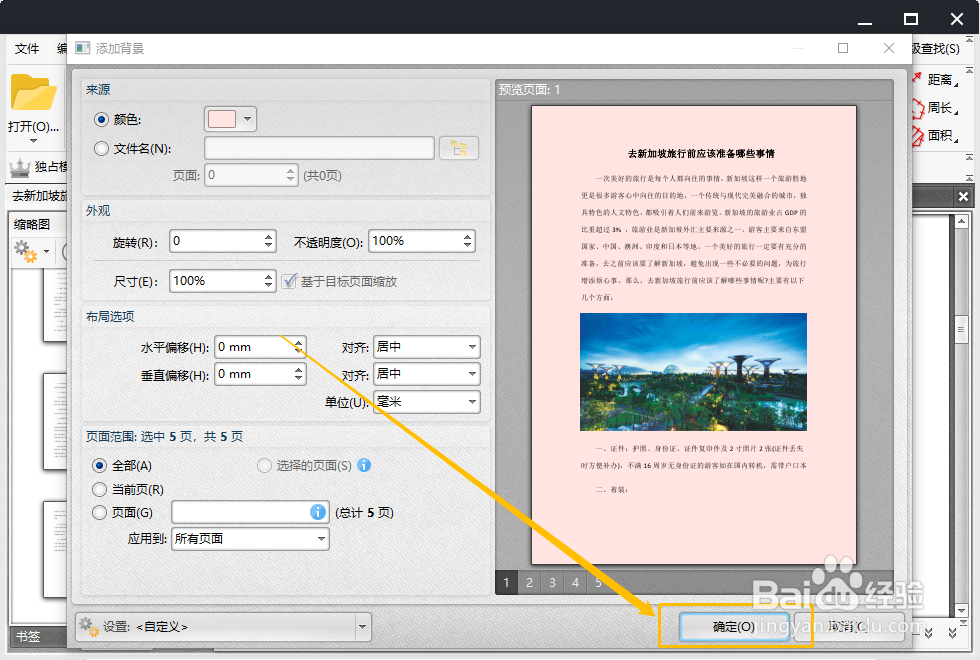Open the 单位 measurement unit dropdown
980x660 pixels.
(427, 403)
